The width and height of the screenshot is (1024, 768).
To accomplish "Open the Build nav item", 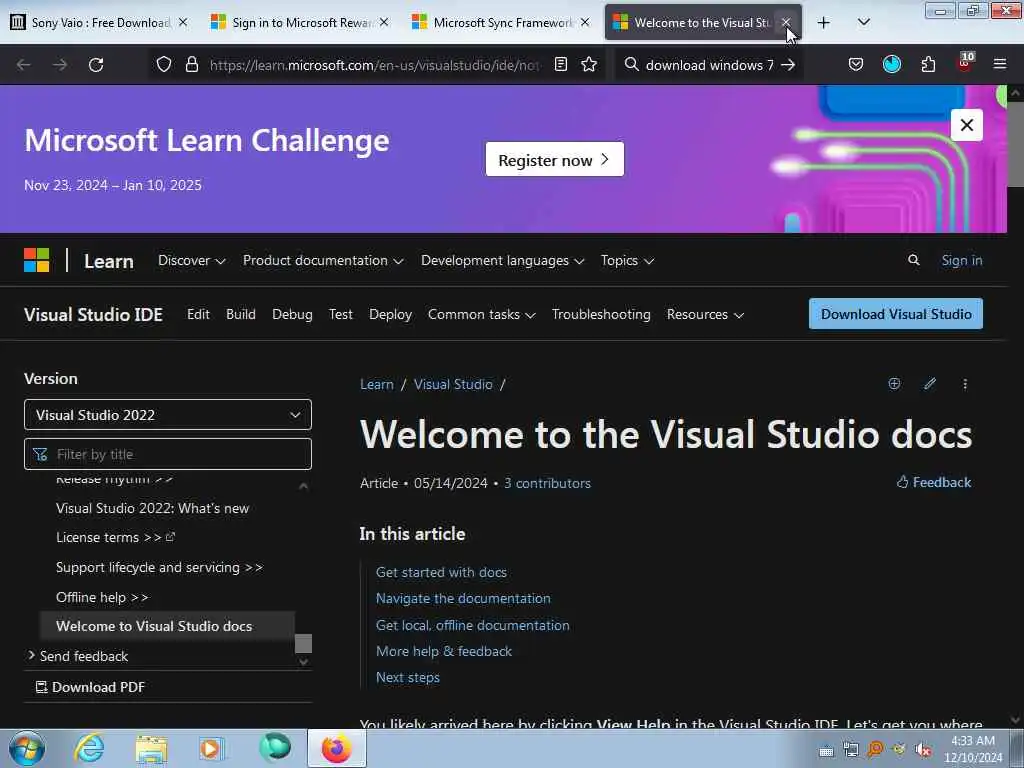I will (240, 314).
